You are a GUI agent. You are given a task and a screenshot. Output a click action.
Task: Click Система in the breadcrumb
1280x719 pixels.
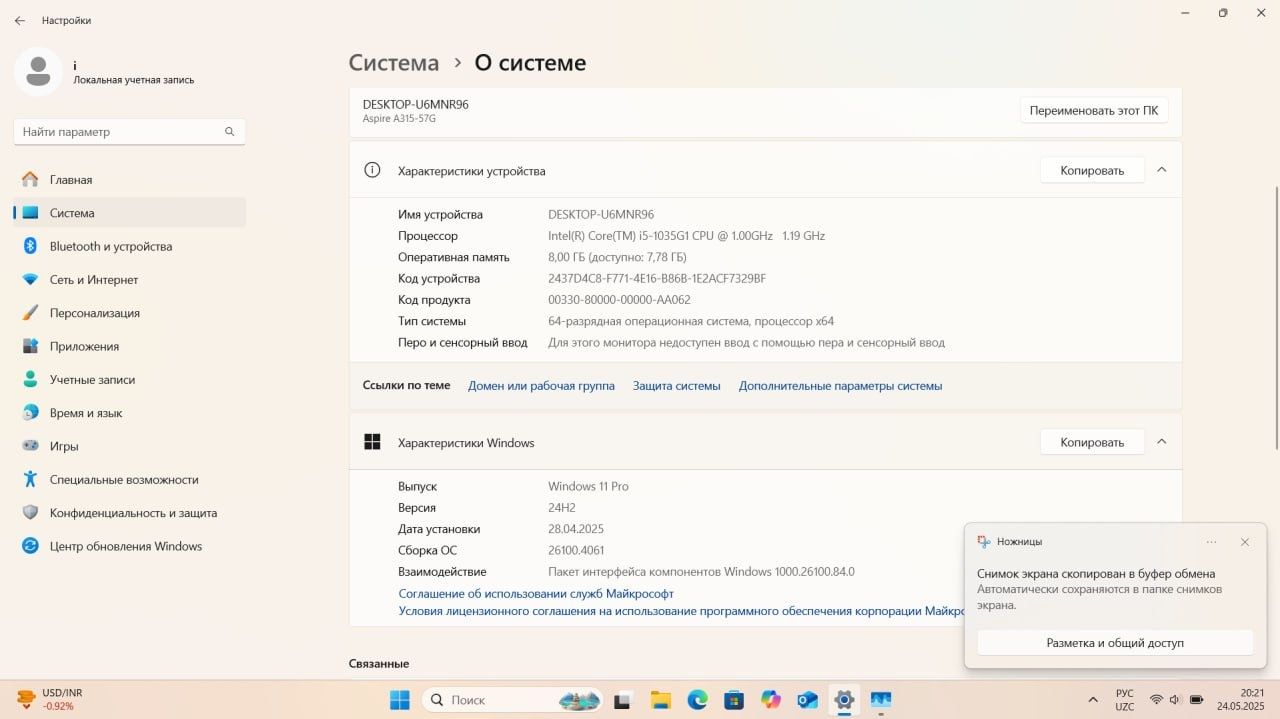(x=393, y=63)
